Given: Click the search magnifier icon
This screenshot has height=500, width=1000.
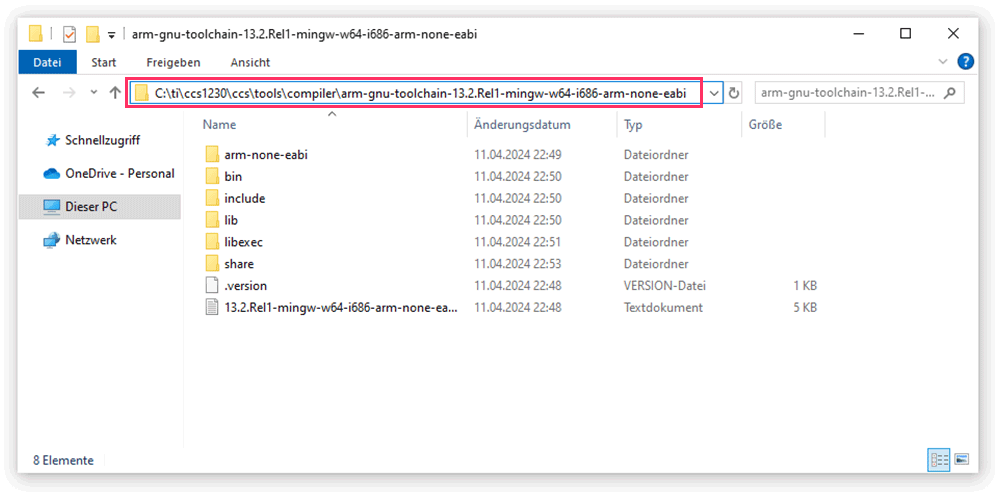Looking at the screenshot, I should [950, 93].
